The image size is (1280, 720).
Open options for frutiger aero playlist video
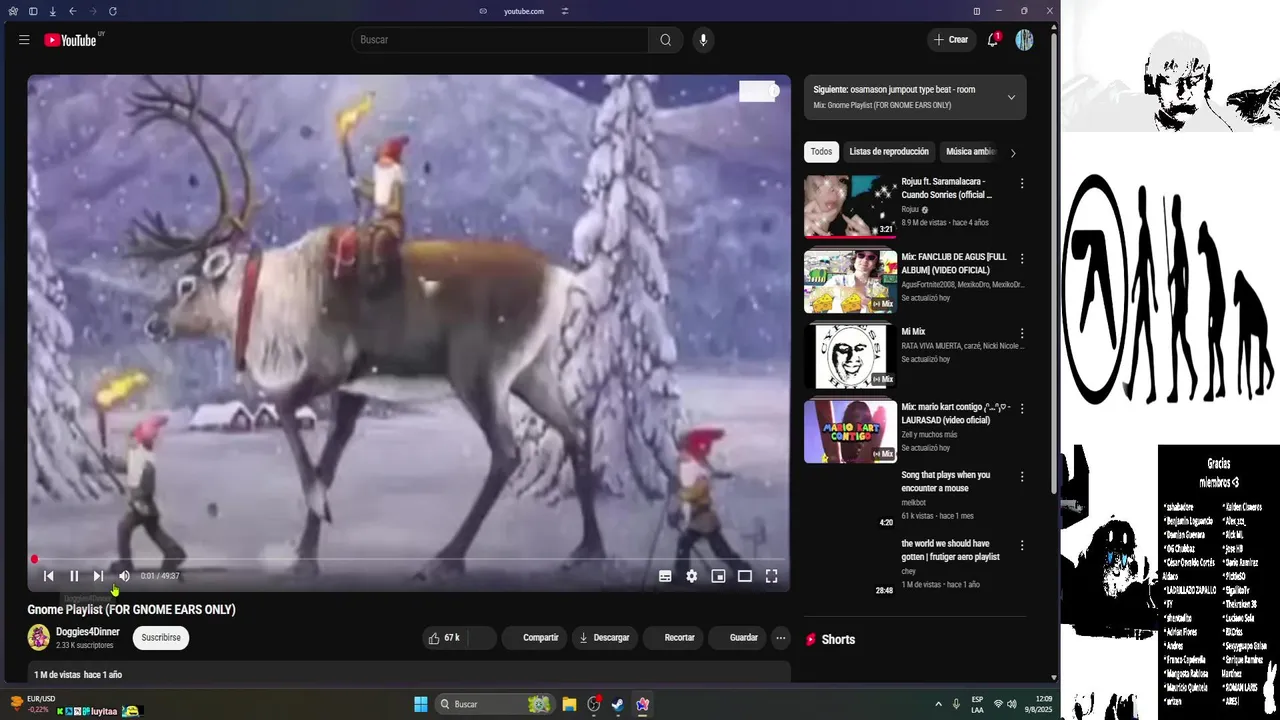tap(1022, 546)
